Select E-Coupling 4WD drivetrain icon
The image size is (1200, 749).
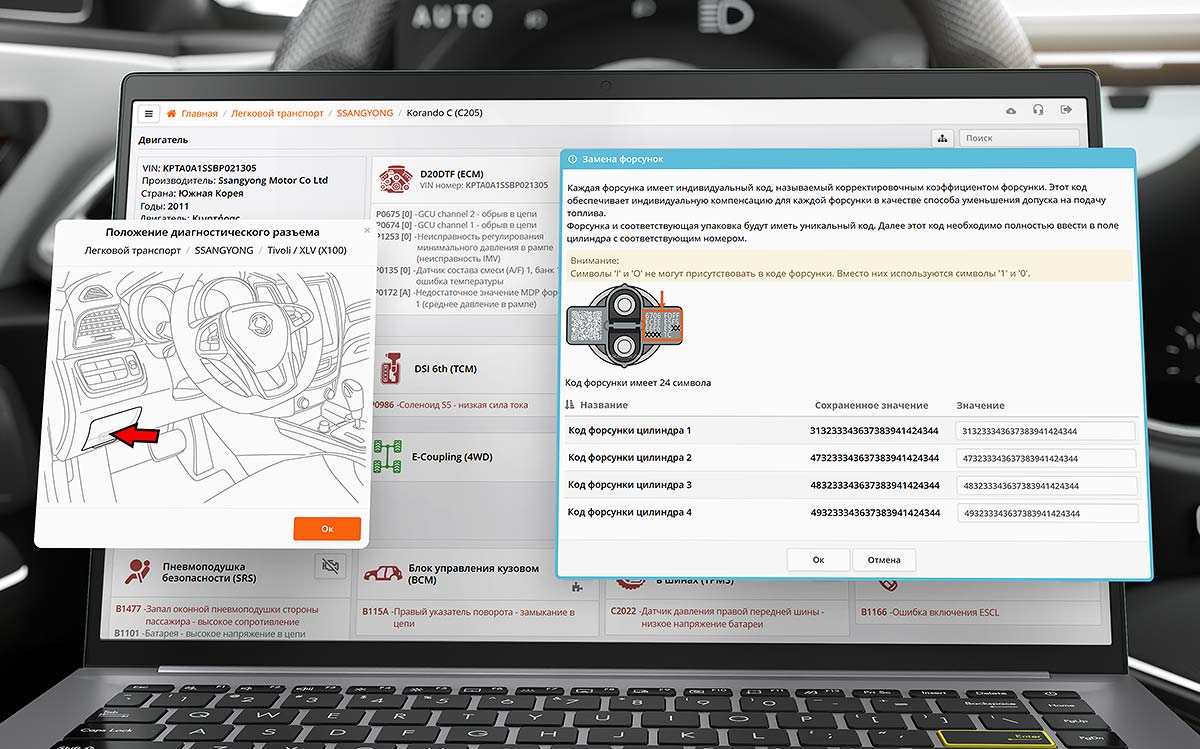(387, 457)
